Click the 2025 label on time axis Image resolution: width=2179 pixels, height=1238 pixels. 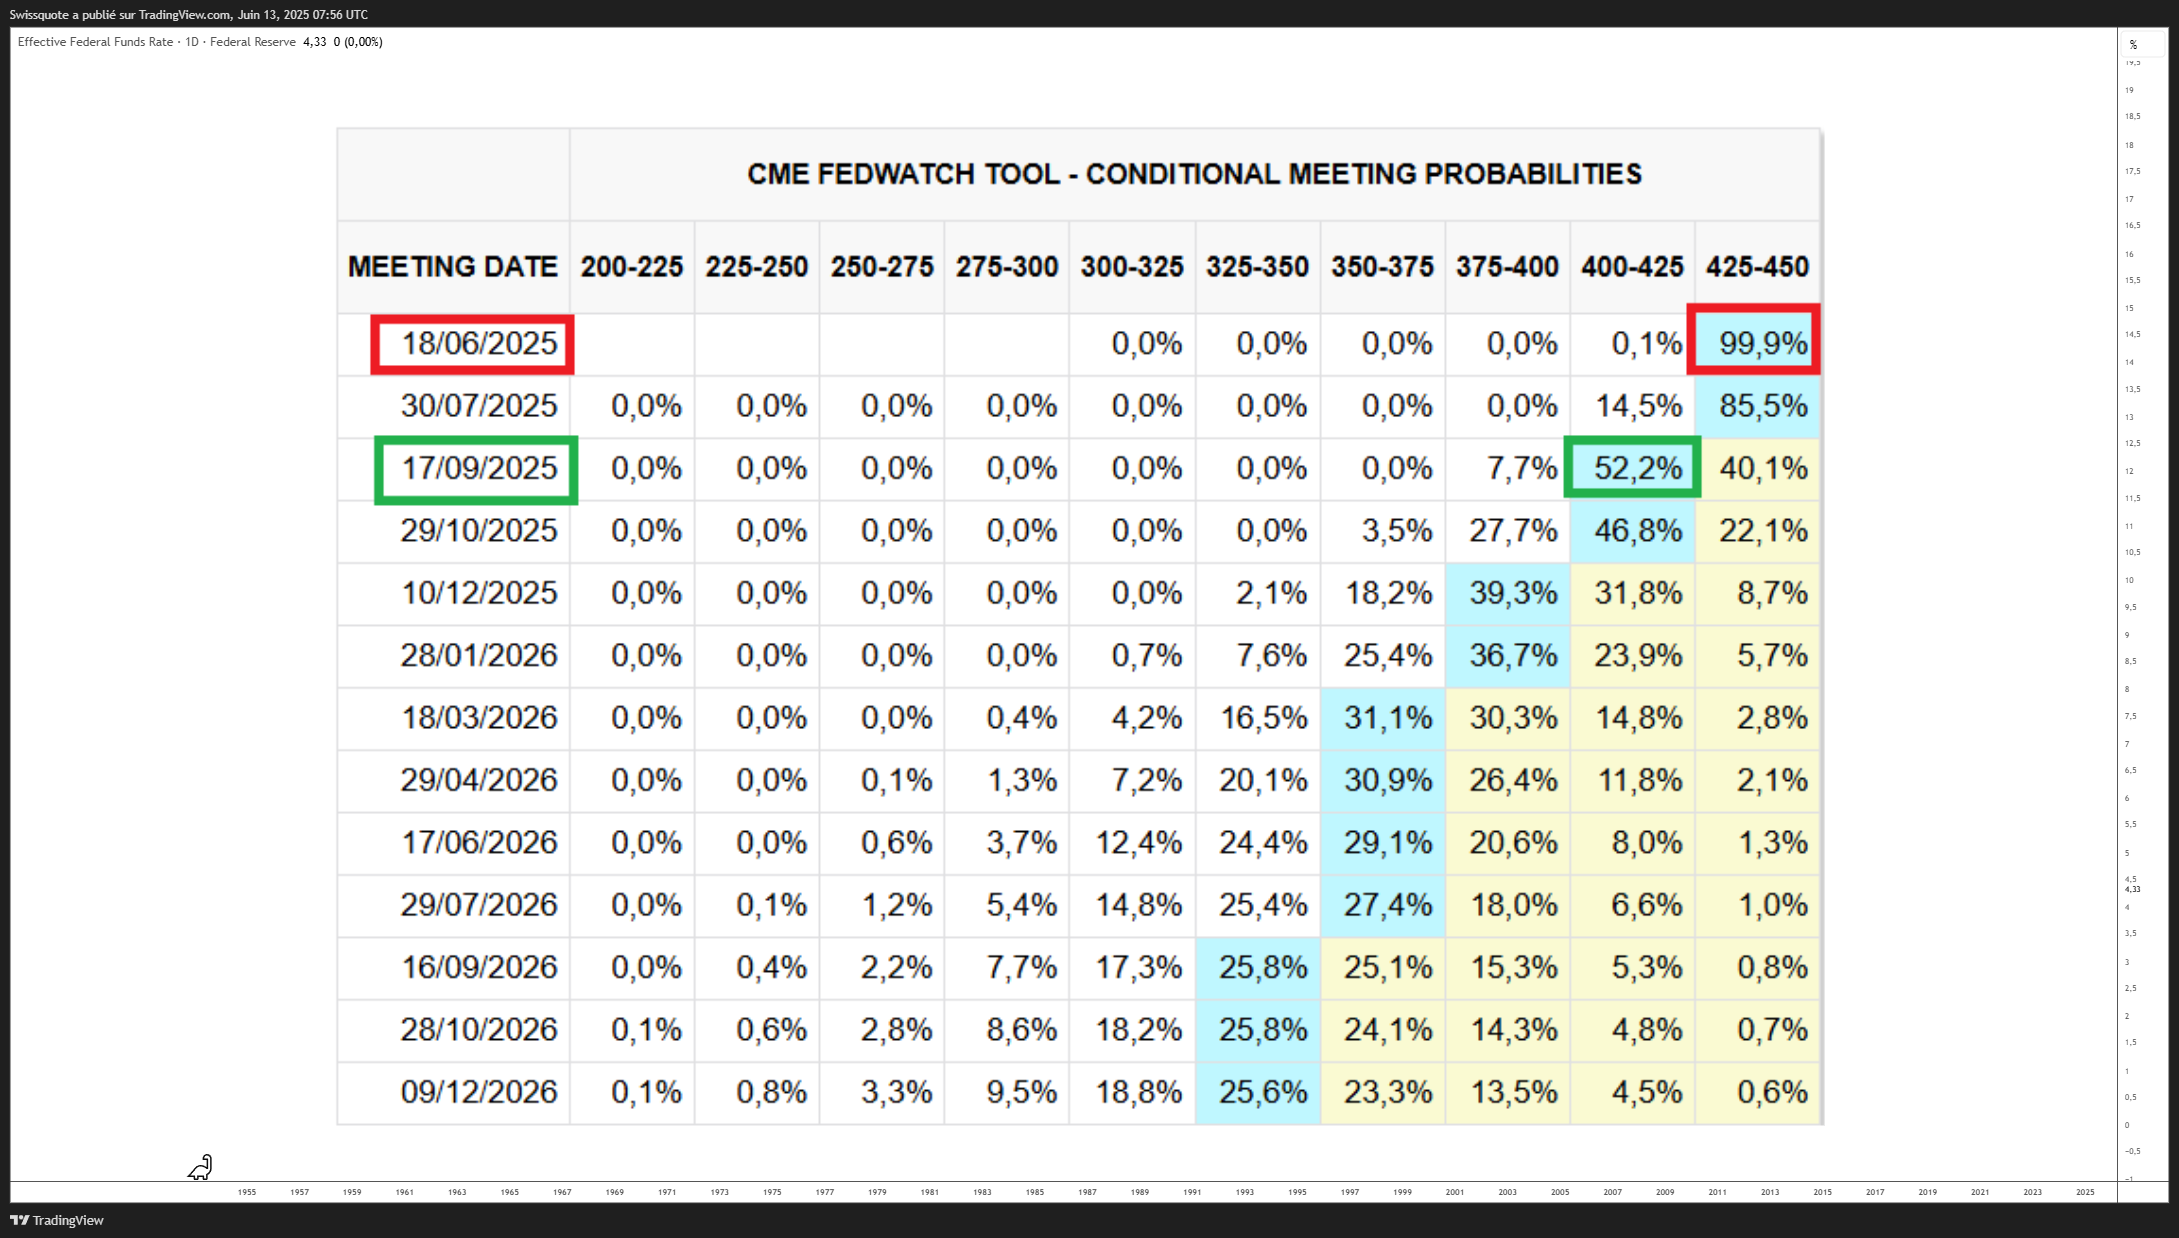[2085, 1192]
